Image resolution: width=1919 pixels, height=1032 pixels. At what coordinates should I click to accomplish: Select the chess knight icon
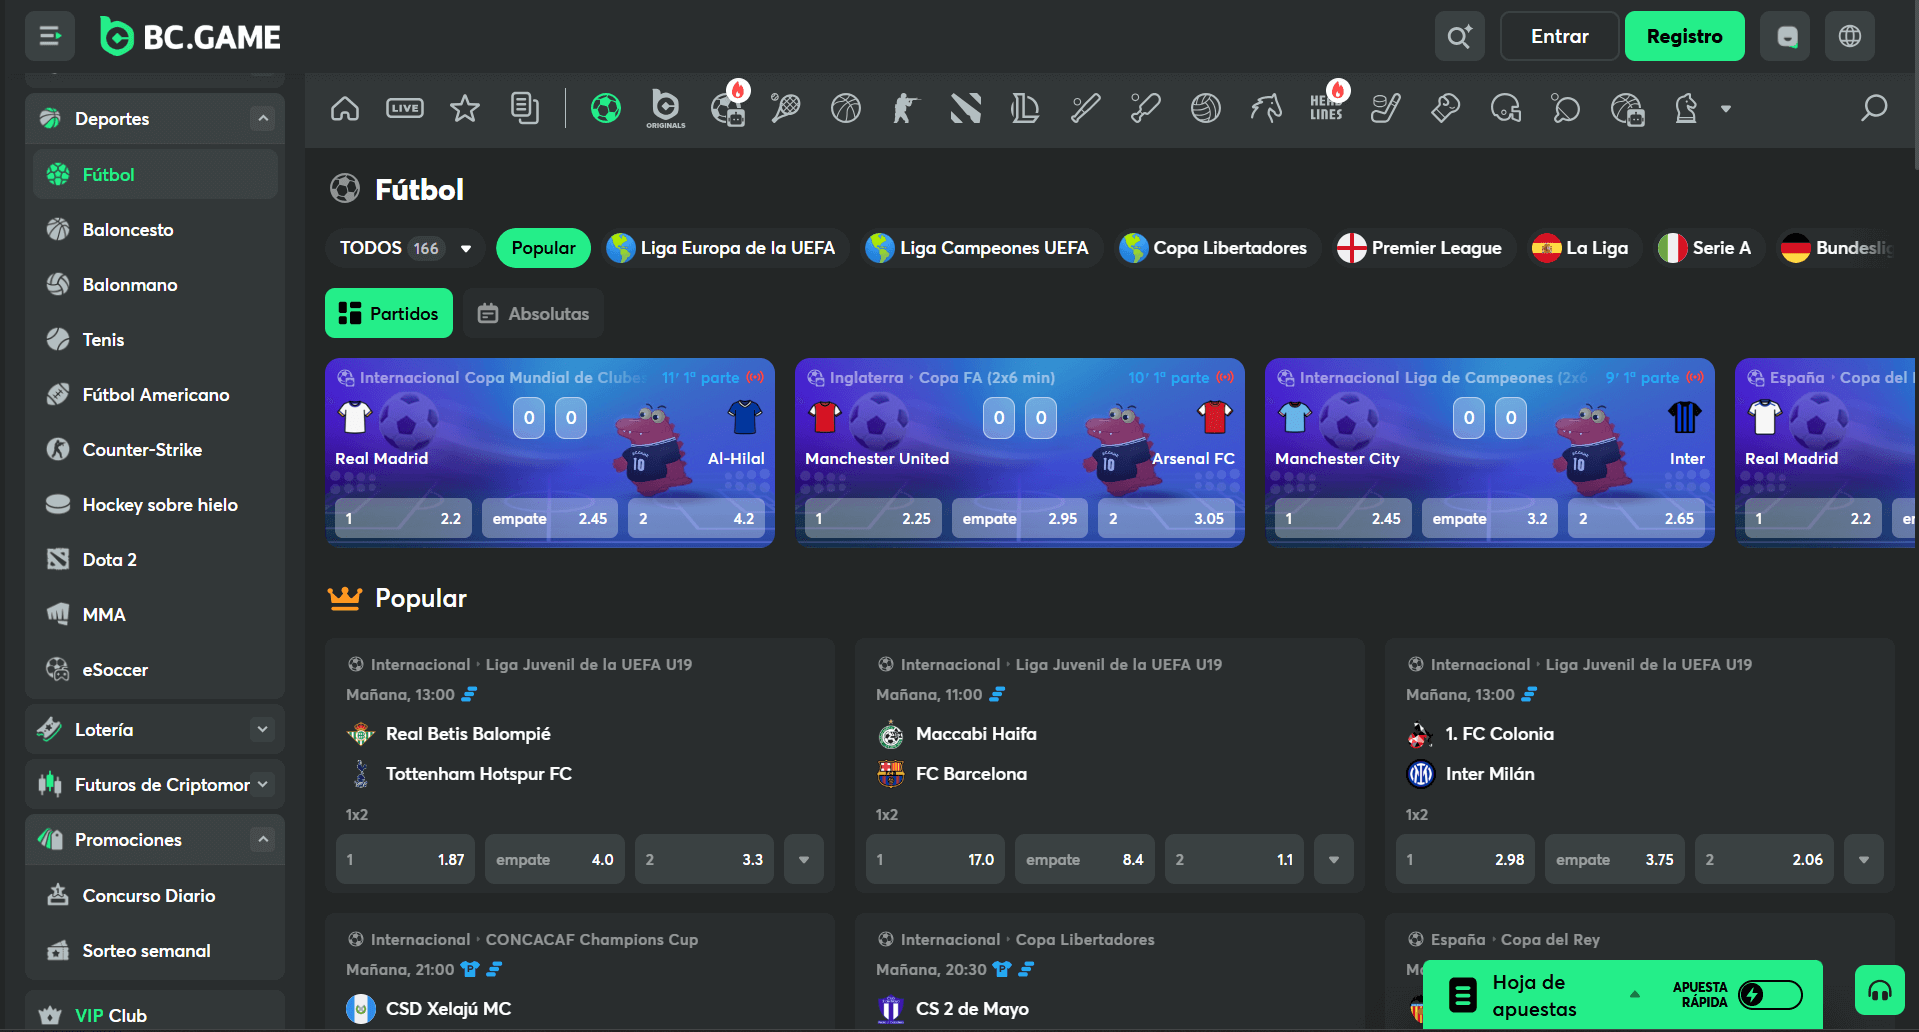pyautogui.click(x=1686, y=108)
